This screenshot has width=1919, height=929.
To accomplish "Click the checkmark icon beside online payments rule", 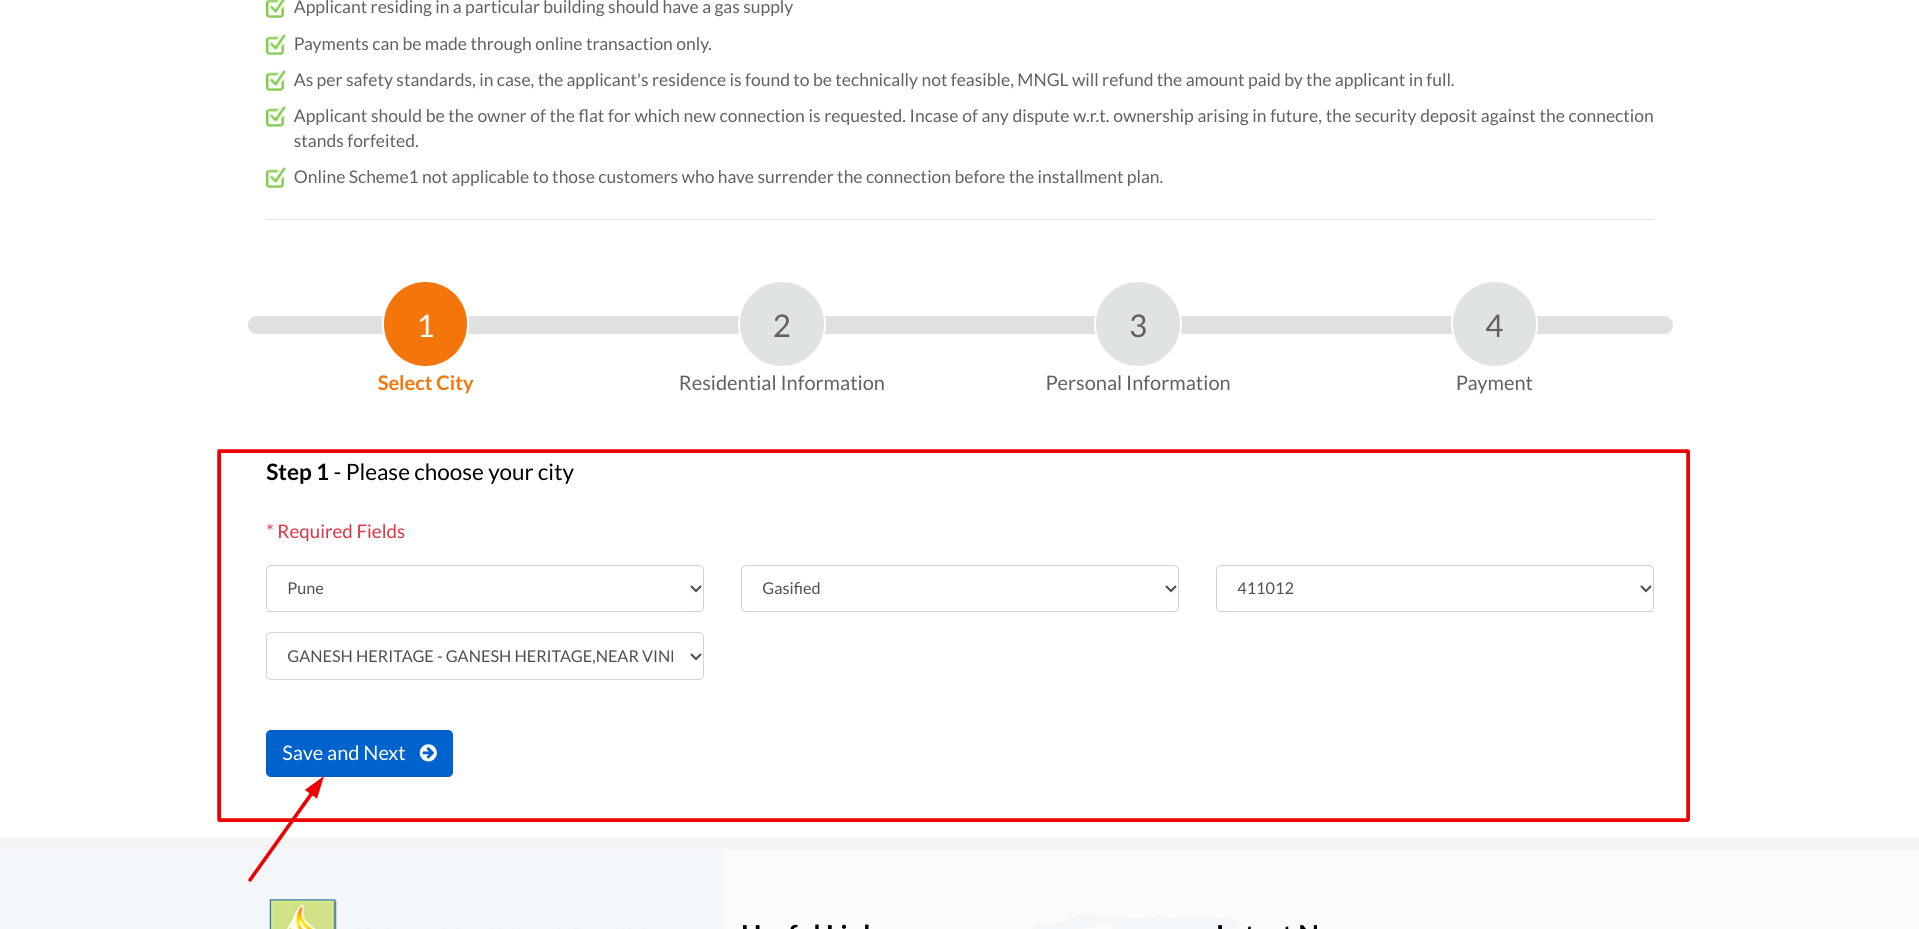I will coord(275,45).
